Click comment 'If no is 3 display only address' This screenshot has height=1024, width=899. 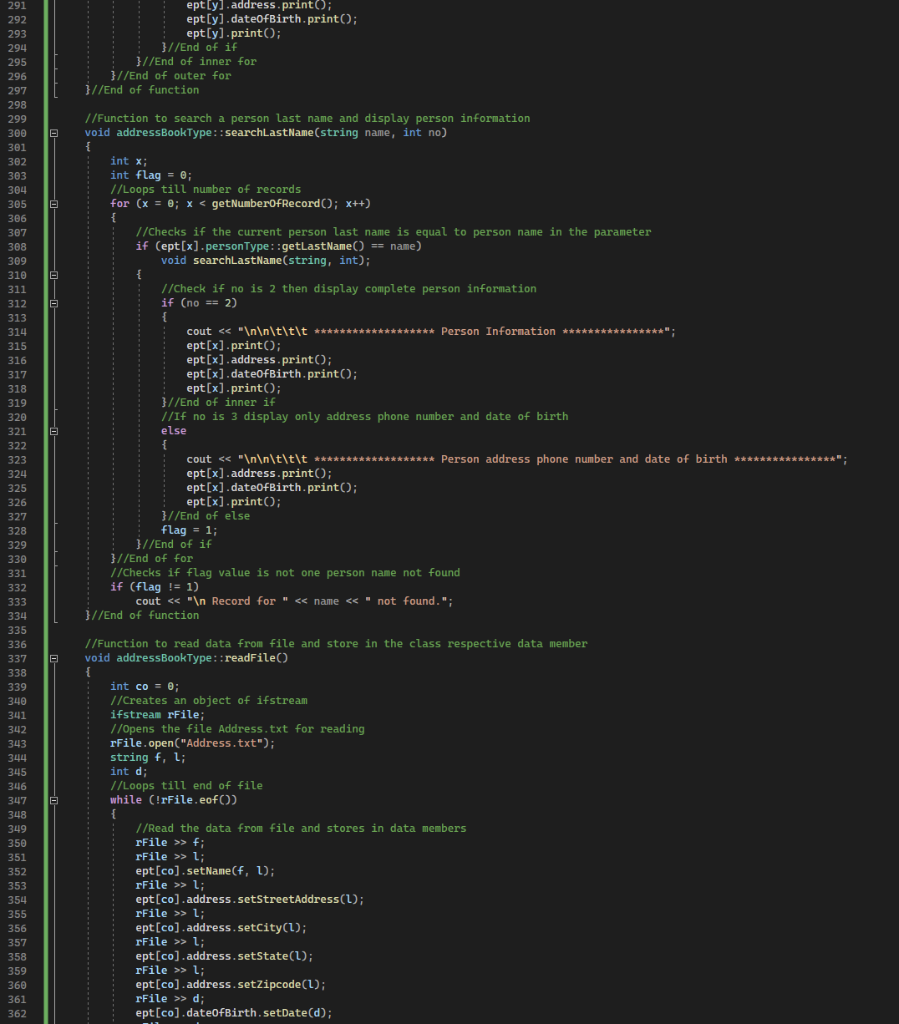(364, 417)
